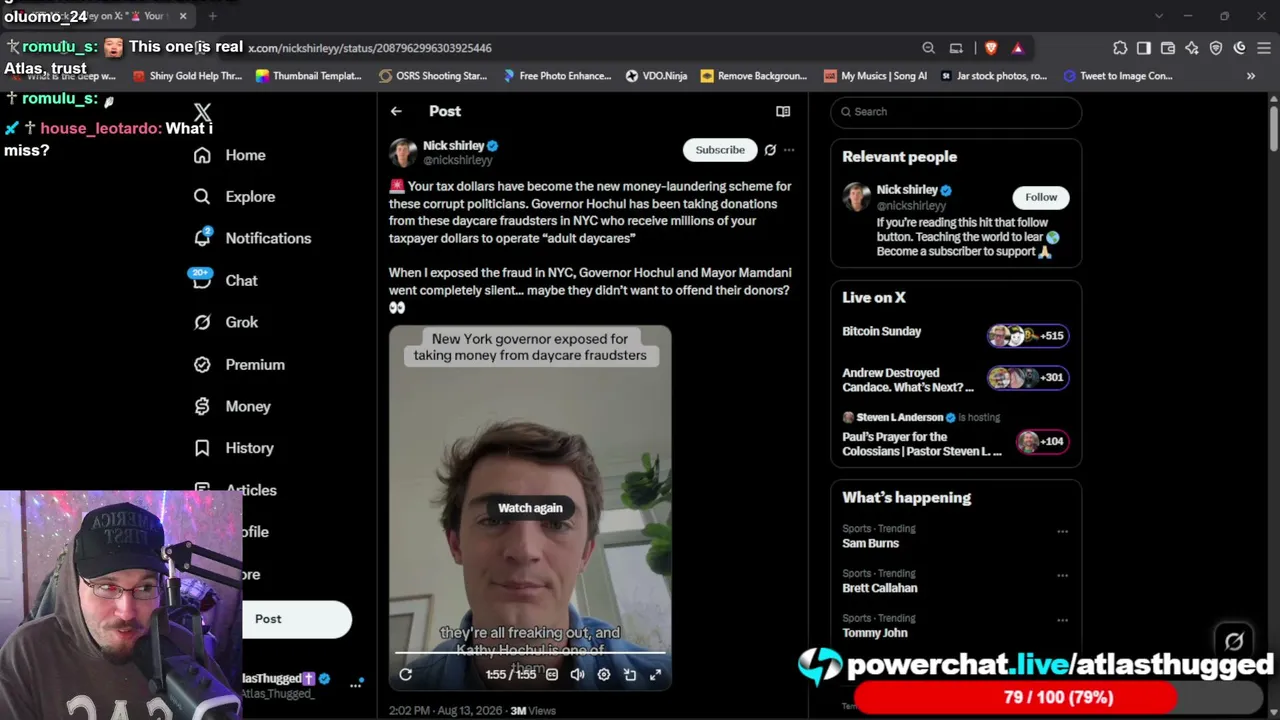The height and width of the screenshot is (720, 1280).
Task: Toggle picture-in-picture on the video
Action: tap(630, 675)
